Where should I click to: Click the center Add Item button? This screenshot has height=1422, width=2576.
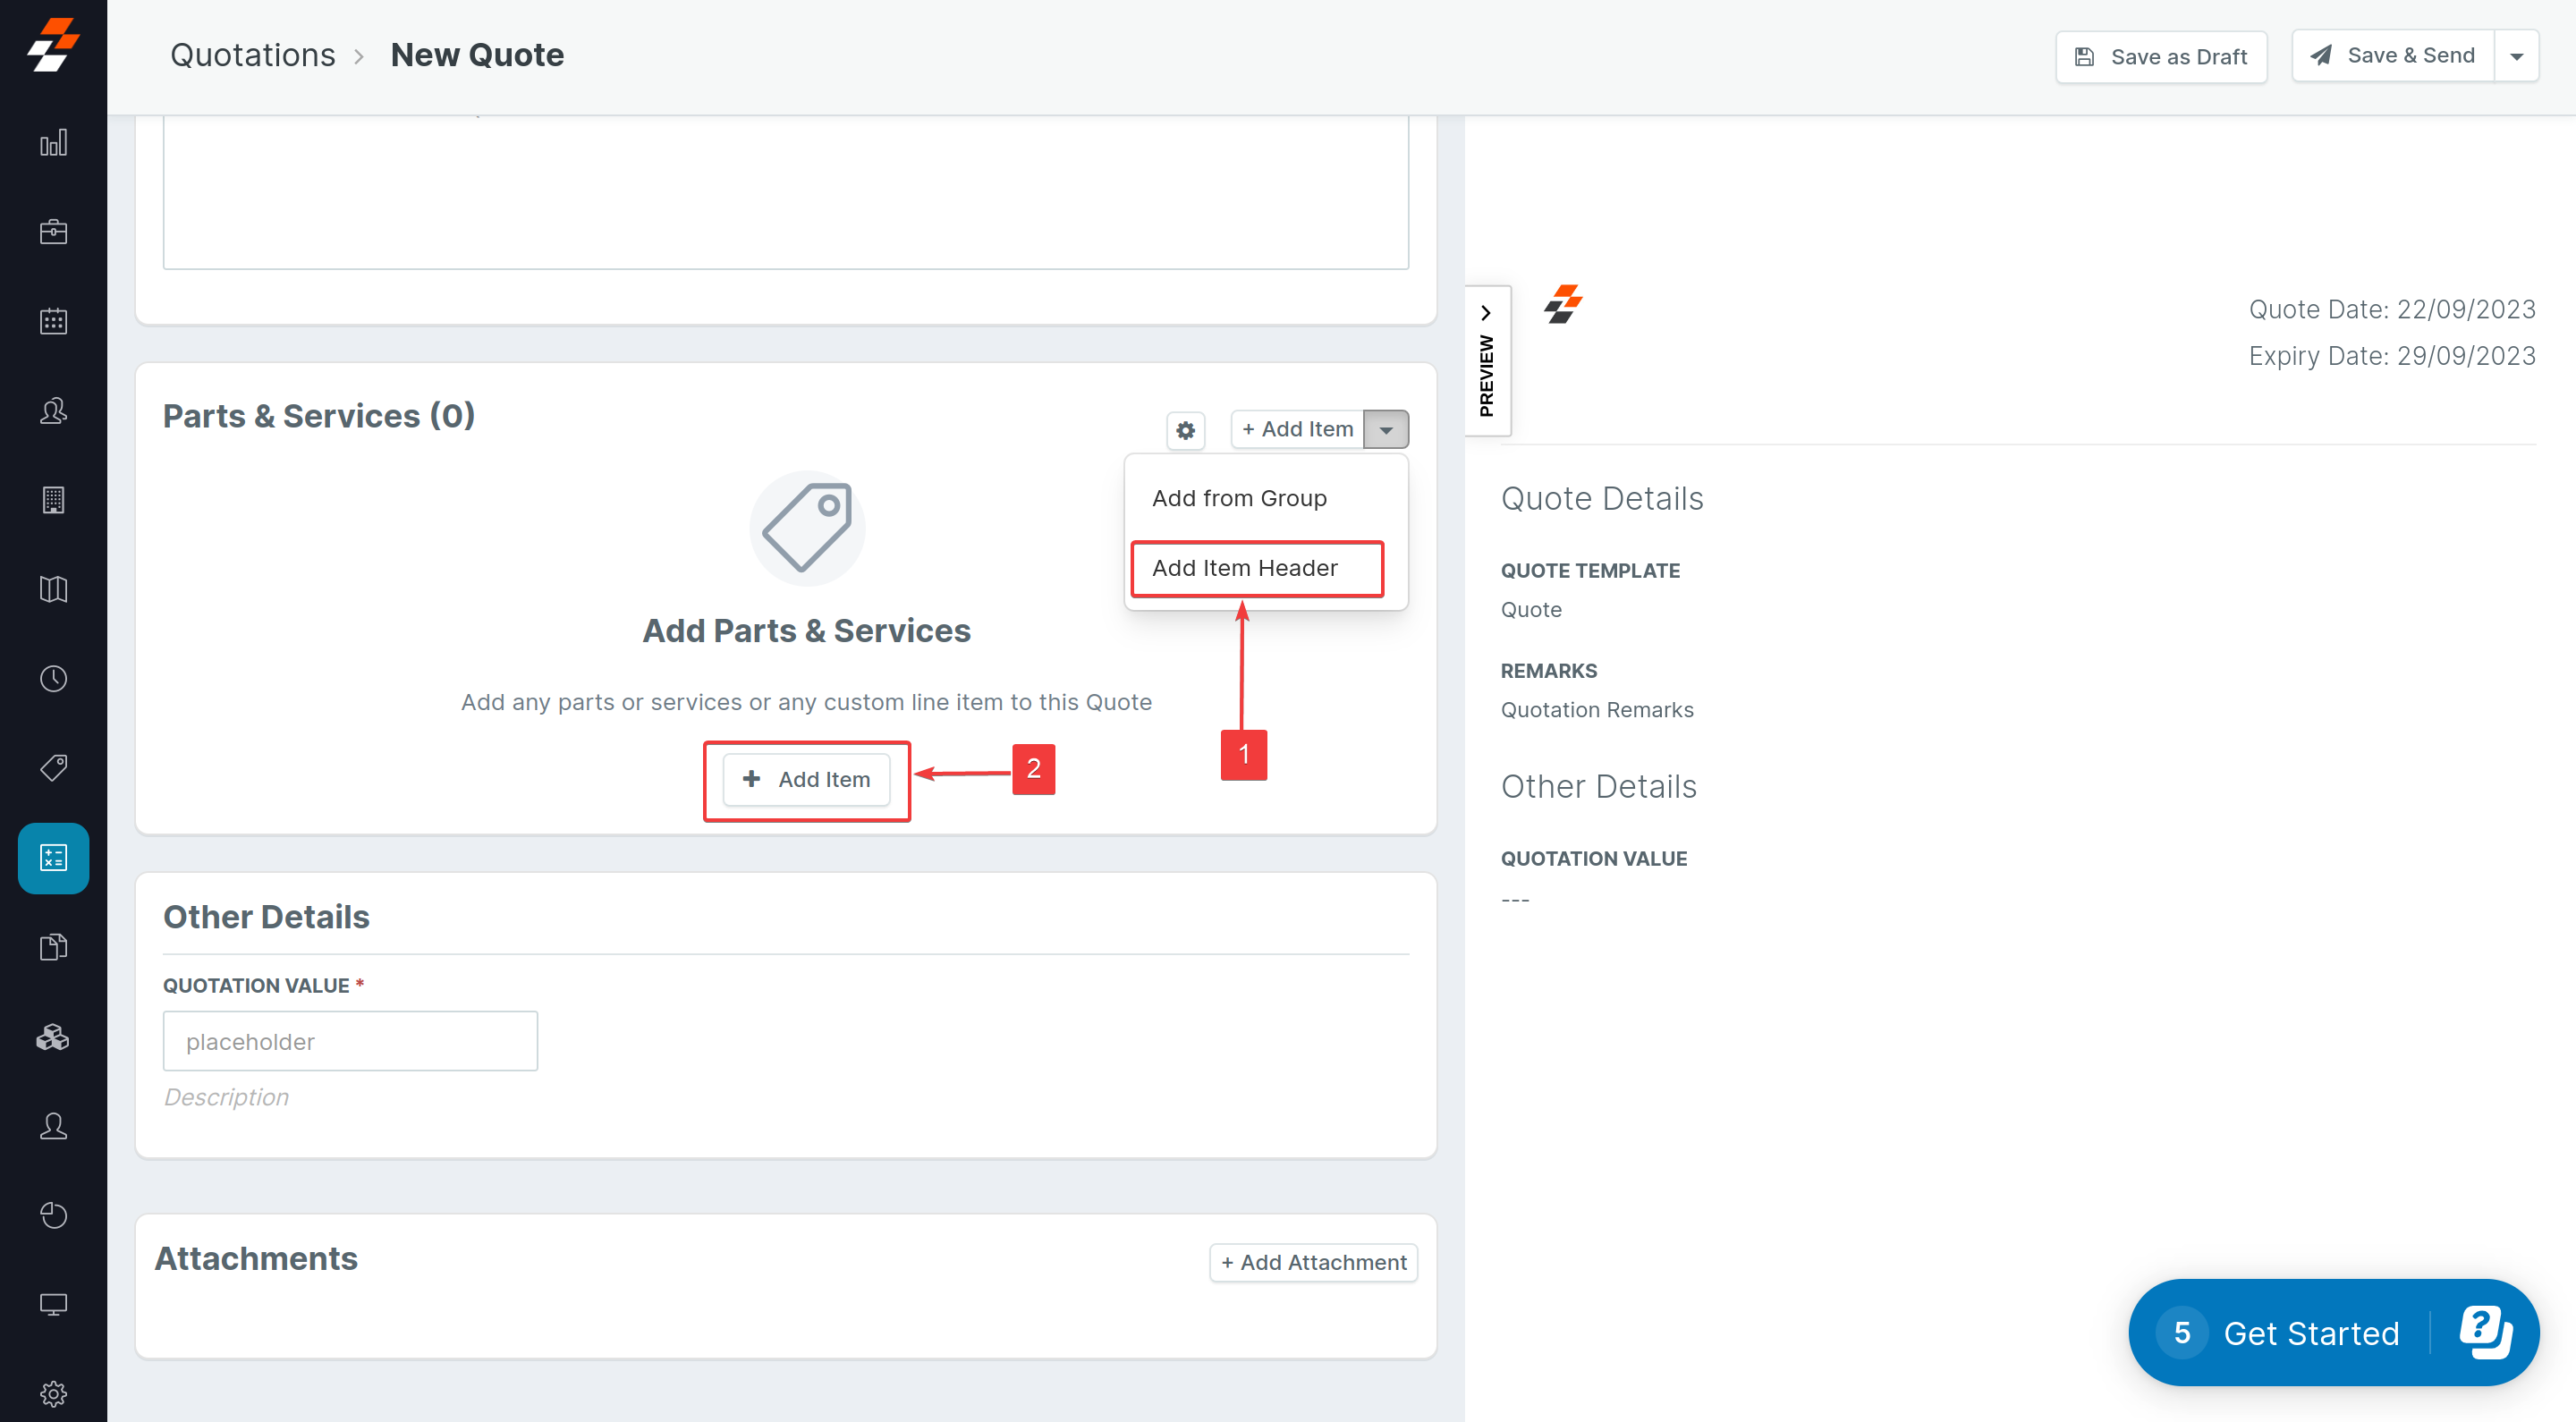(806, 779)
